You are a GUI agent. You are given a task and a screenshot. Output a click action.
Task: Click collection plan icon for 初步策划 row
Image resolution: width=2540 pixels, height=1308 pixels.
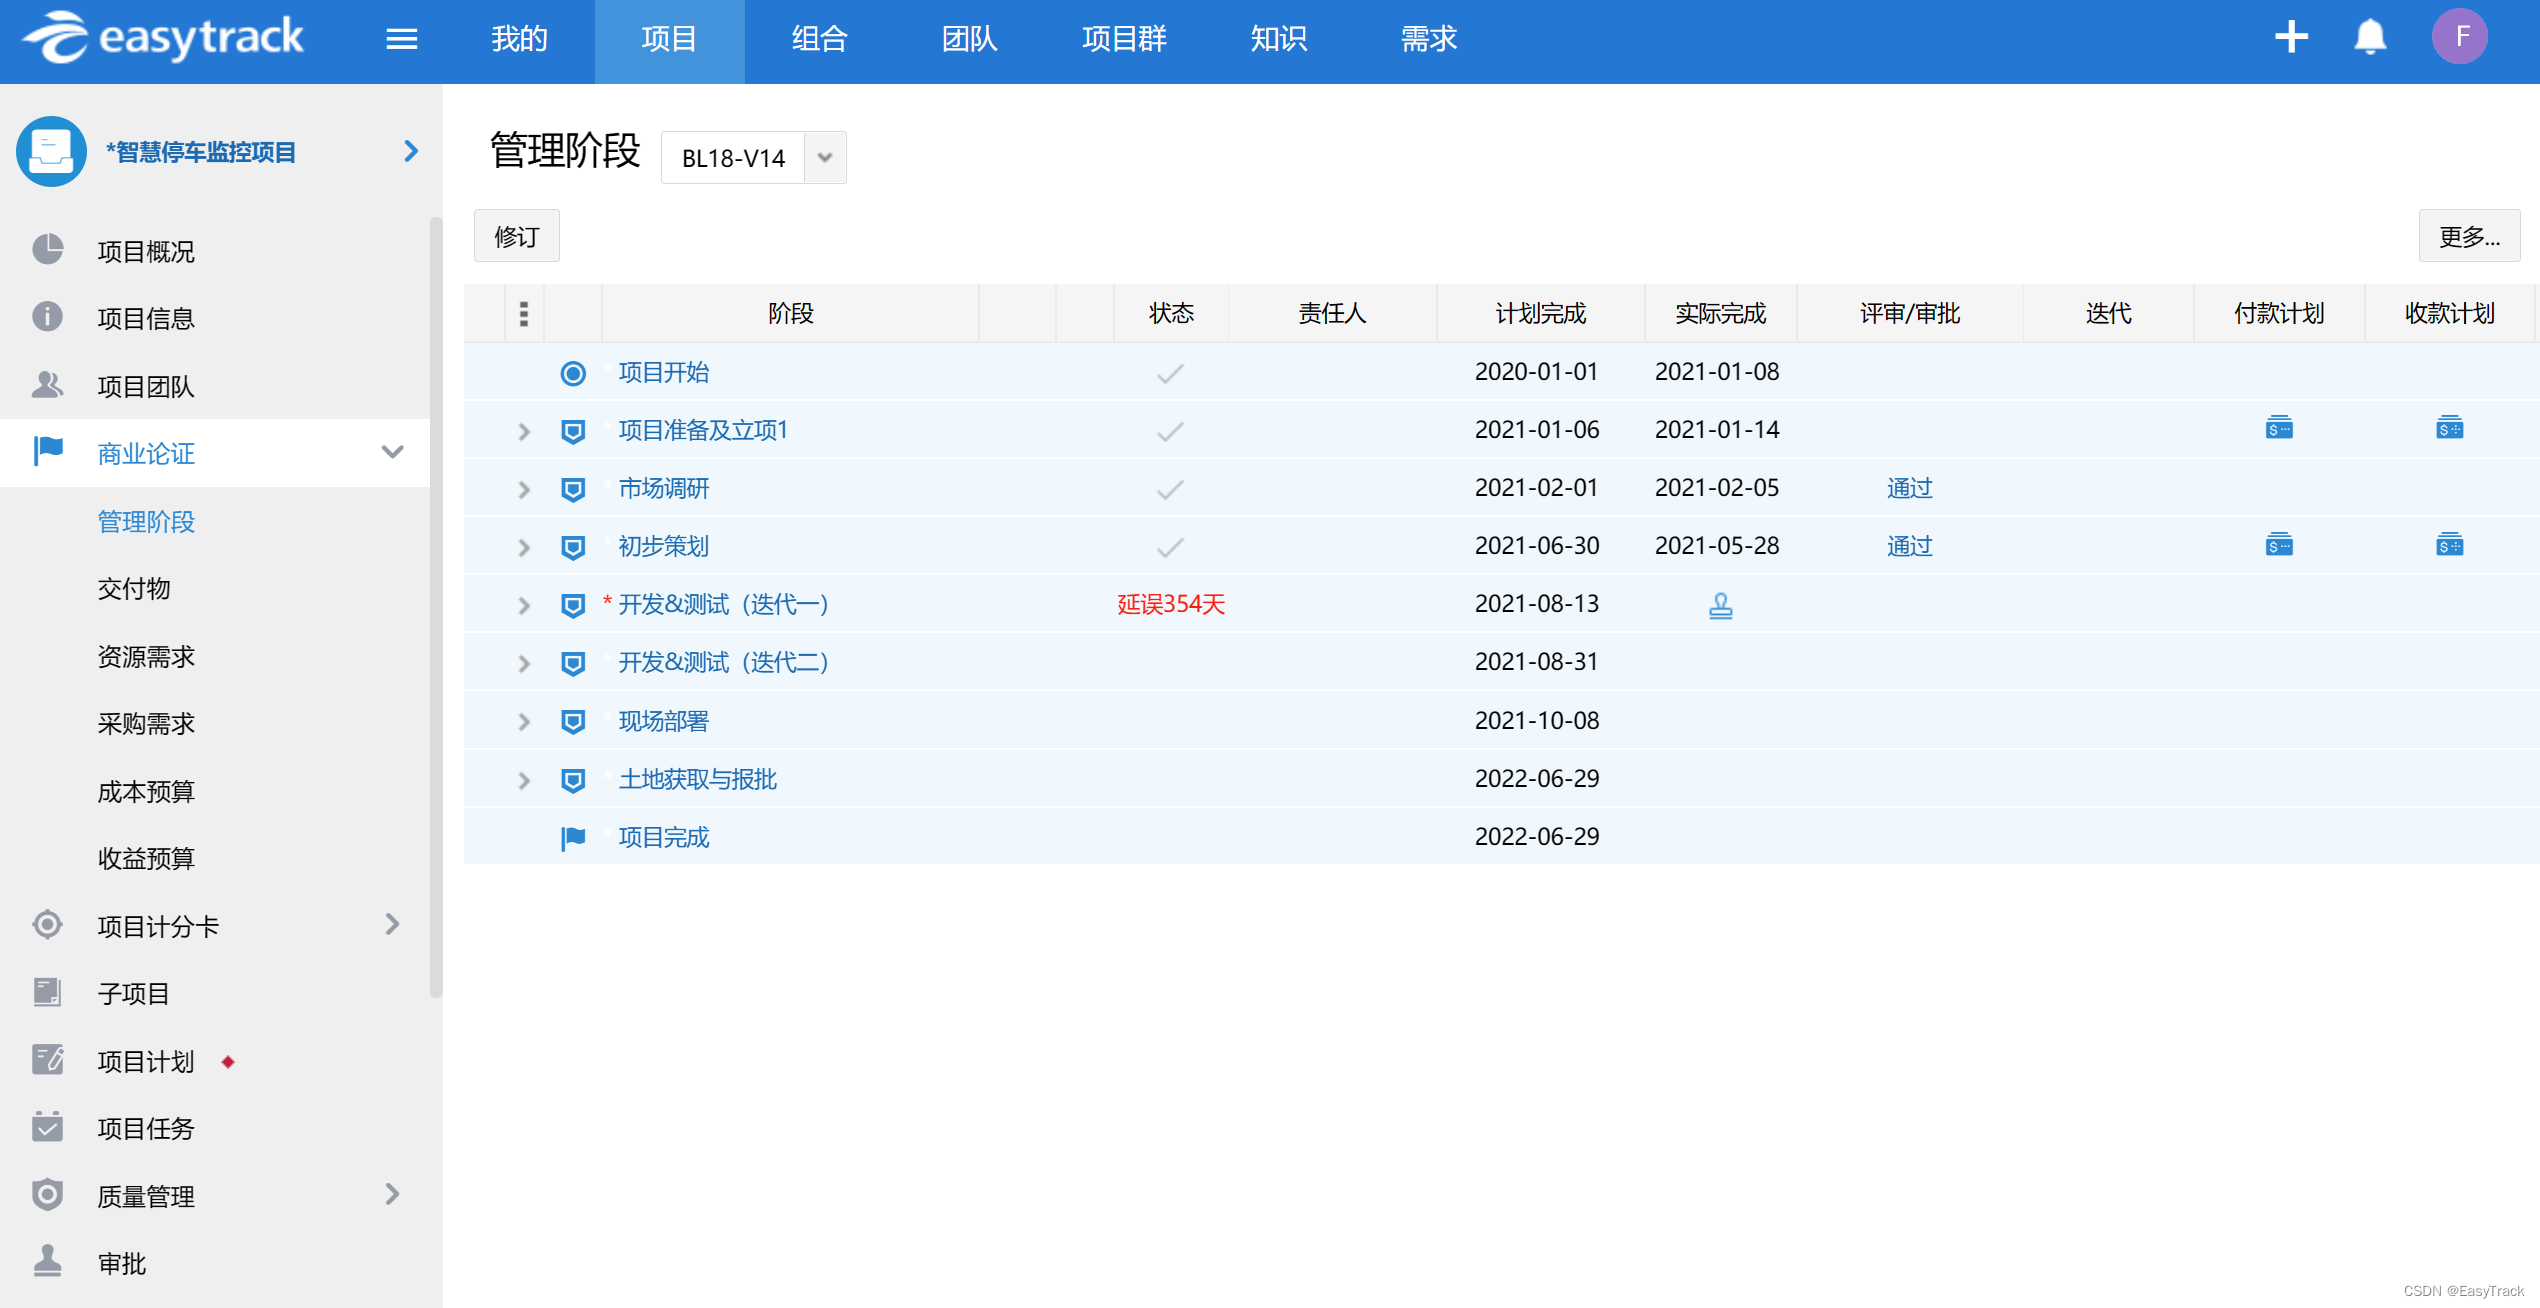click(x=2449, y=545)
